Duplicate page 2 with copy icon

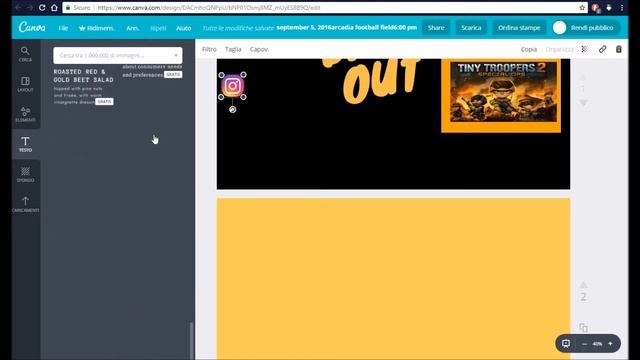click(x=583, y=327)
